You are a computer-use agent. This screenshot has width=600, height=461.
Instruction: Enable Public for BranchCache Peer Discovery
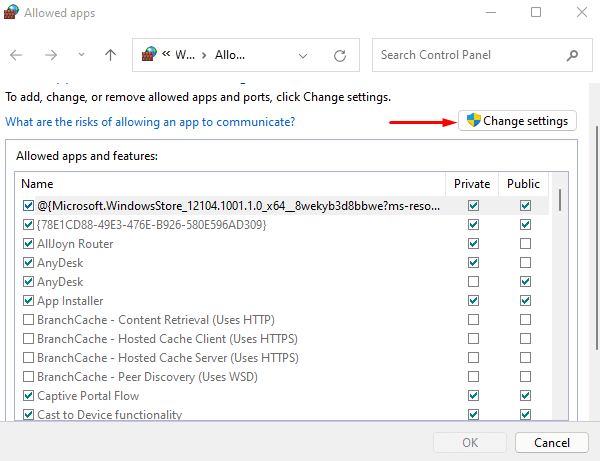pos(525,377)
